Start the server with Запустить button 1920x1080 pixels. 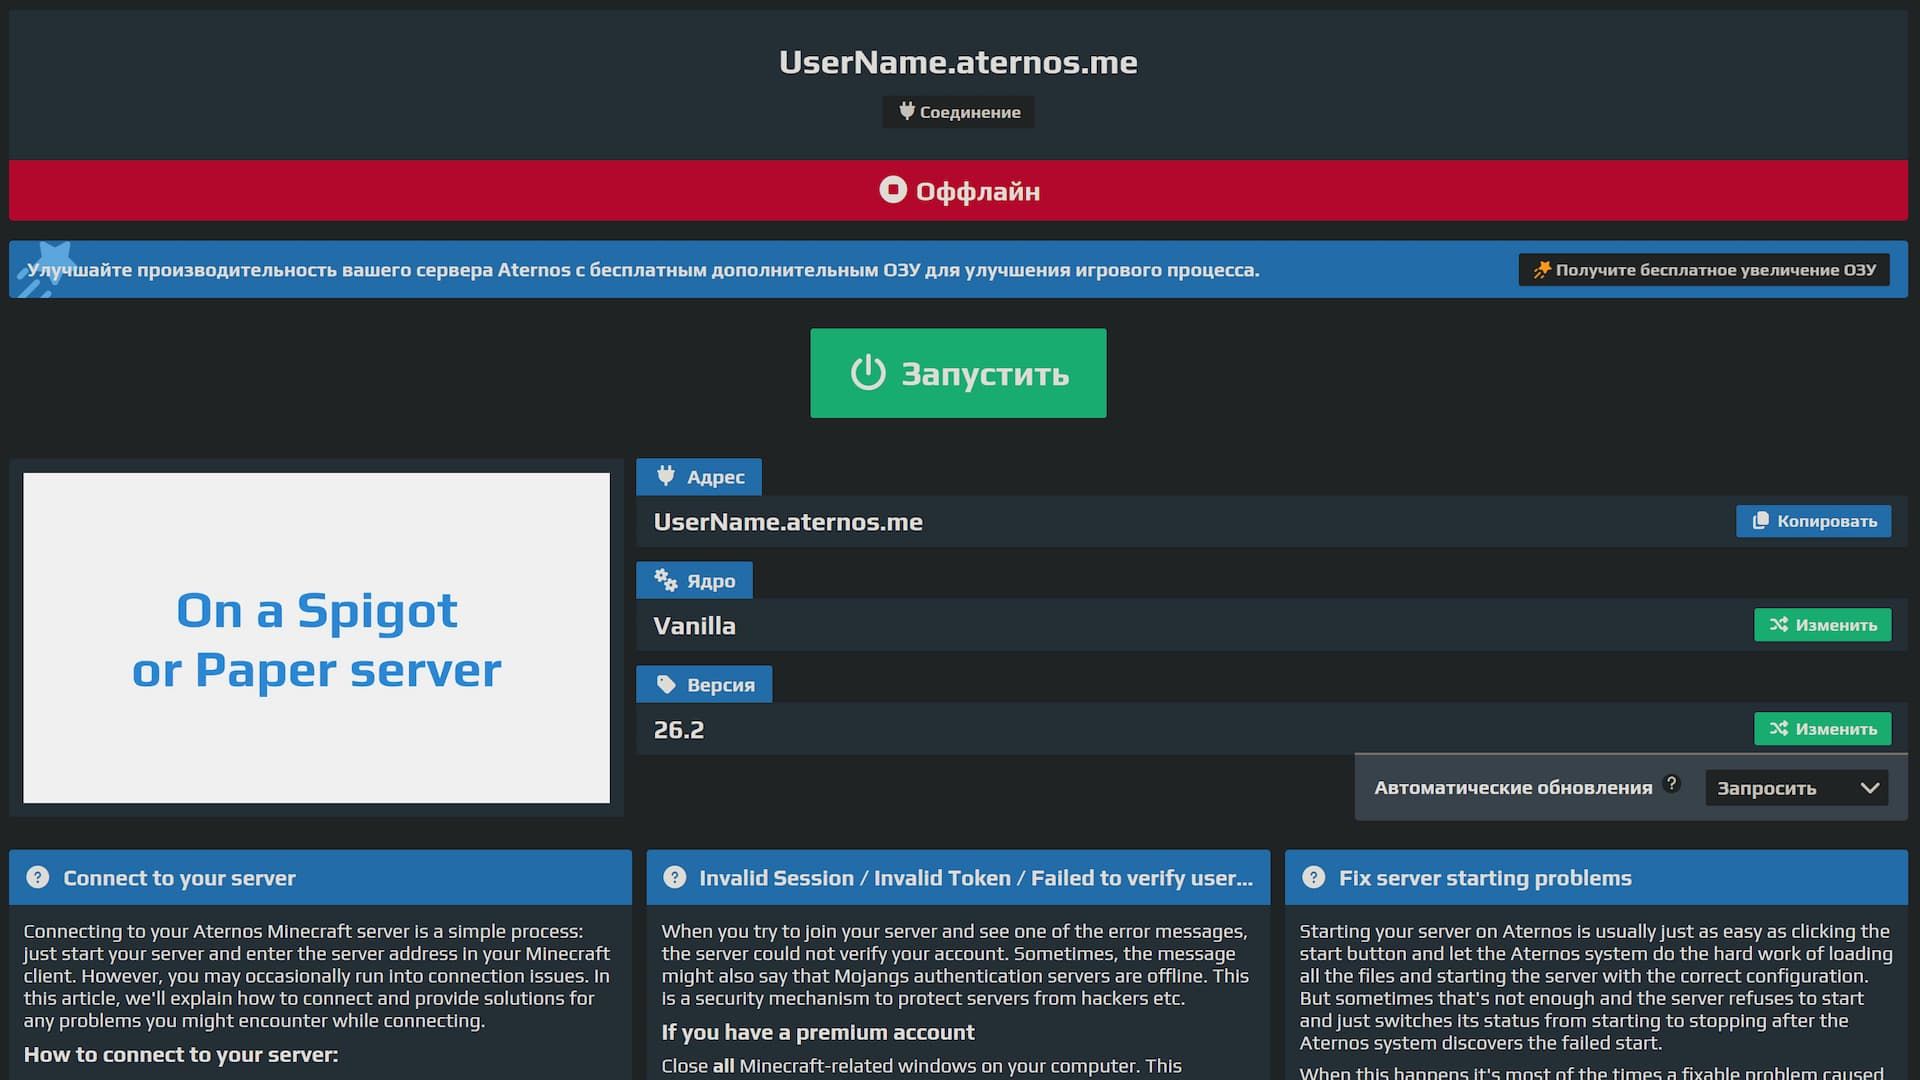pos(958,373)
